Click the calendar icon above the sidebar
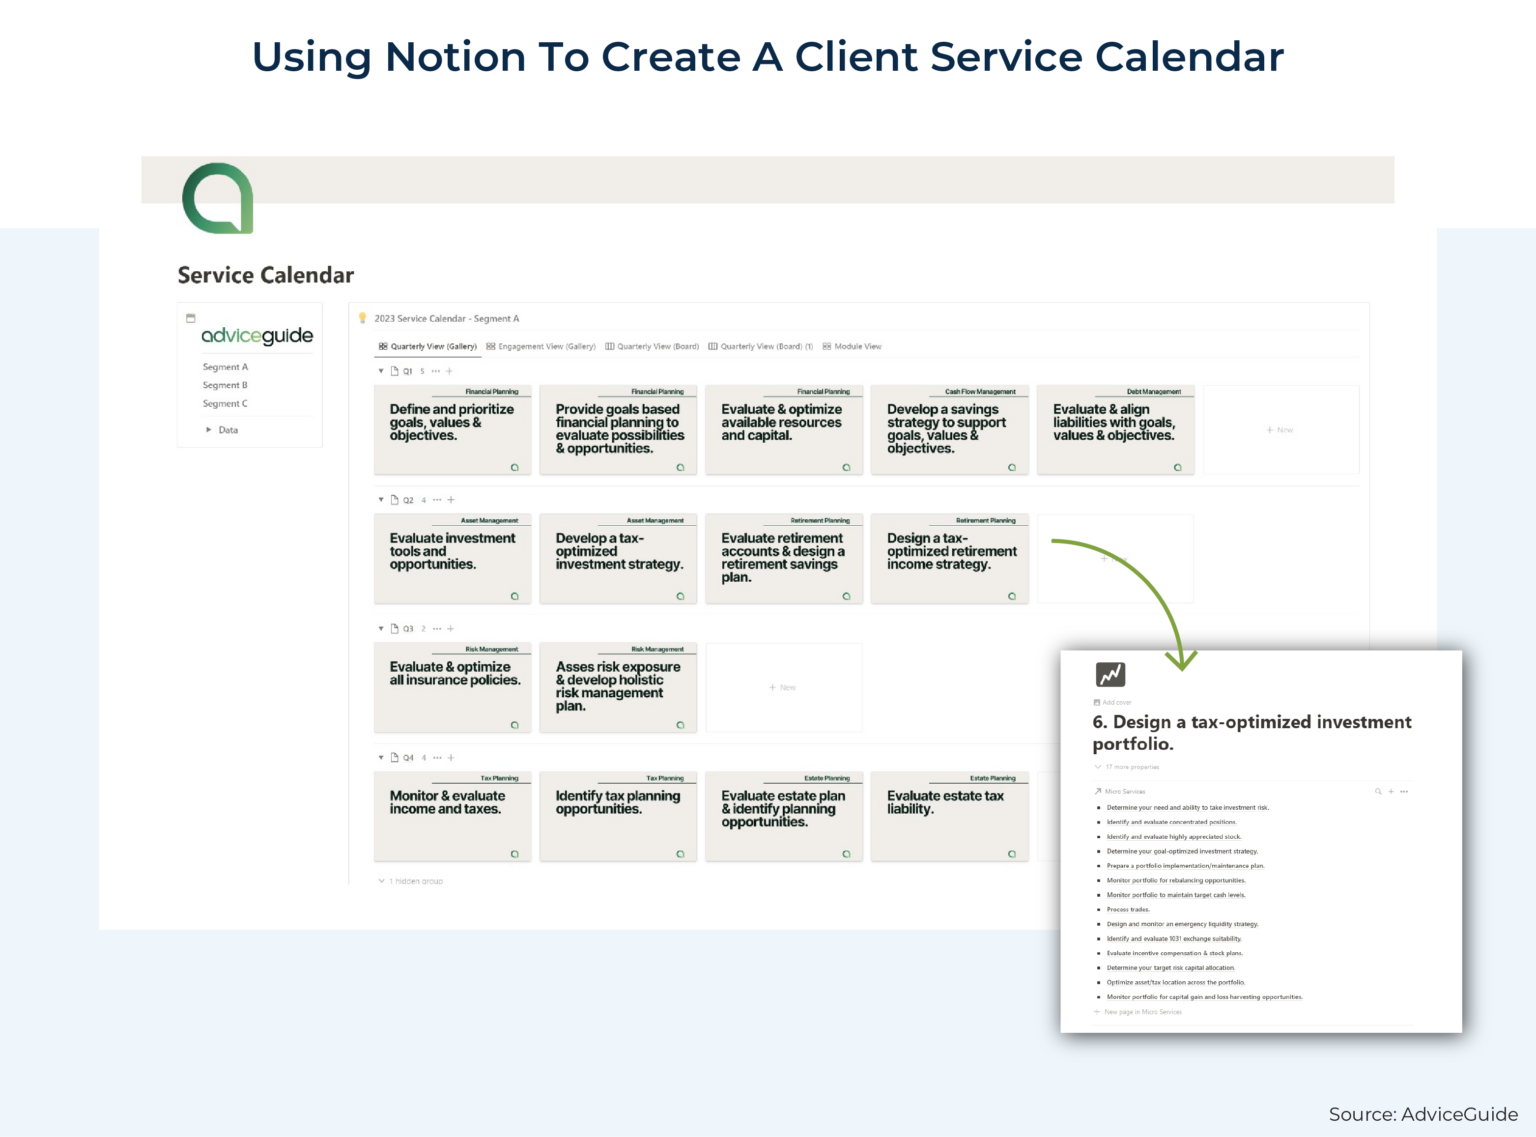Screen dimensions: 1536x1137 pos(191,316)
